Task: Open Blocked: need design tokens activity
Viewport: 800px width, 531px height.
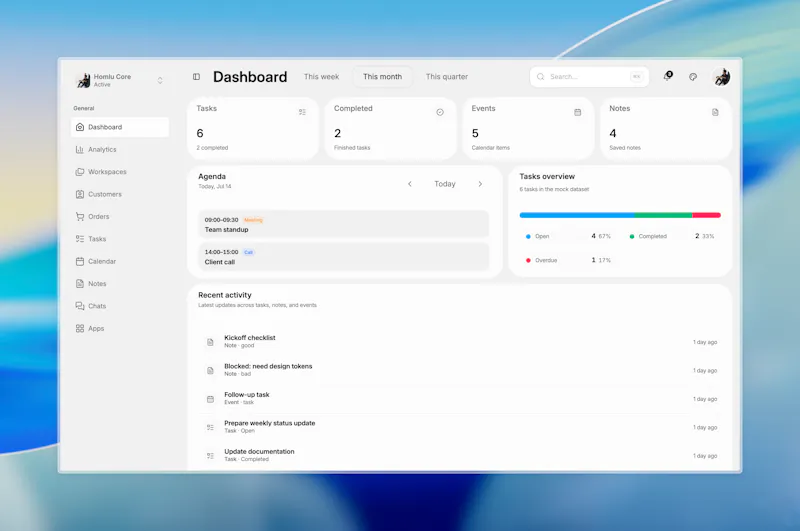Action: [x=459, y=370]
